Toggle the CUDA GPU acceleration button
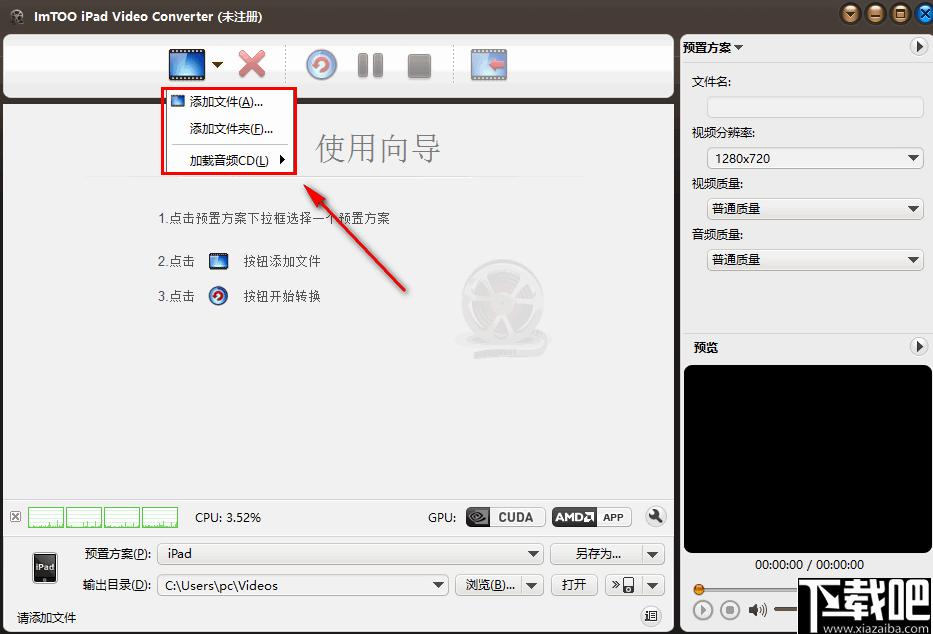This screenshot has width=933, height=634. 505,517
